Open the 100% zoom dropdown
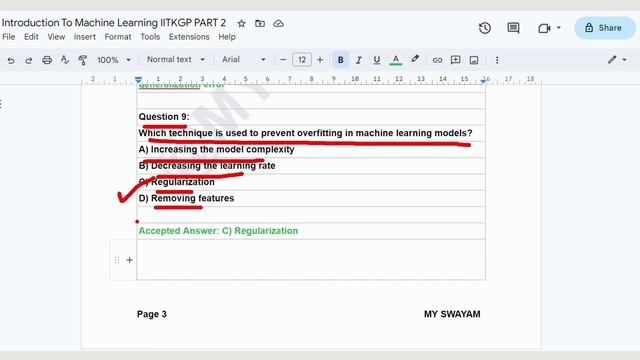The image size is (640, 360). [113, 60]
